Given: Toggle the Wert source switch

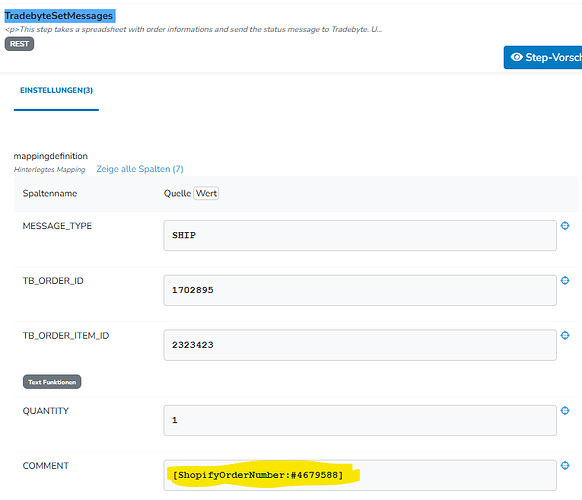Looking at the screenshot, I should [x=206, y=193].
